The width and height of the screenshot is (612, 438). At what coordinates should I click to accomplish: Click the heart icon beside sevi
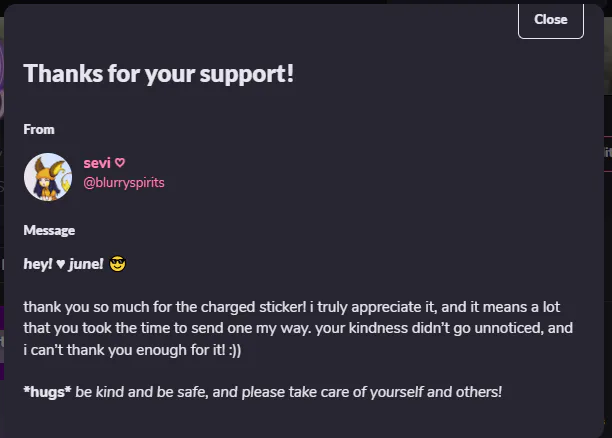(120, 163)
